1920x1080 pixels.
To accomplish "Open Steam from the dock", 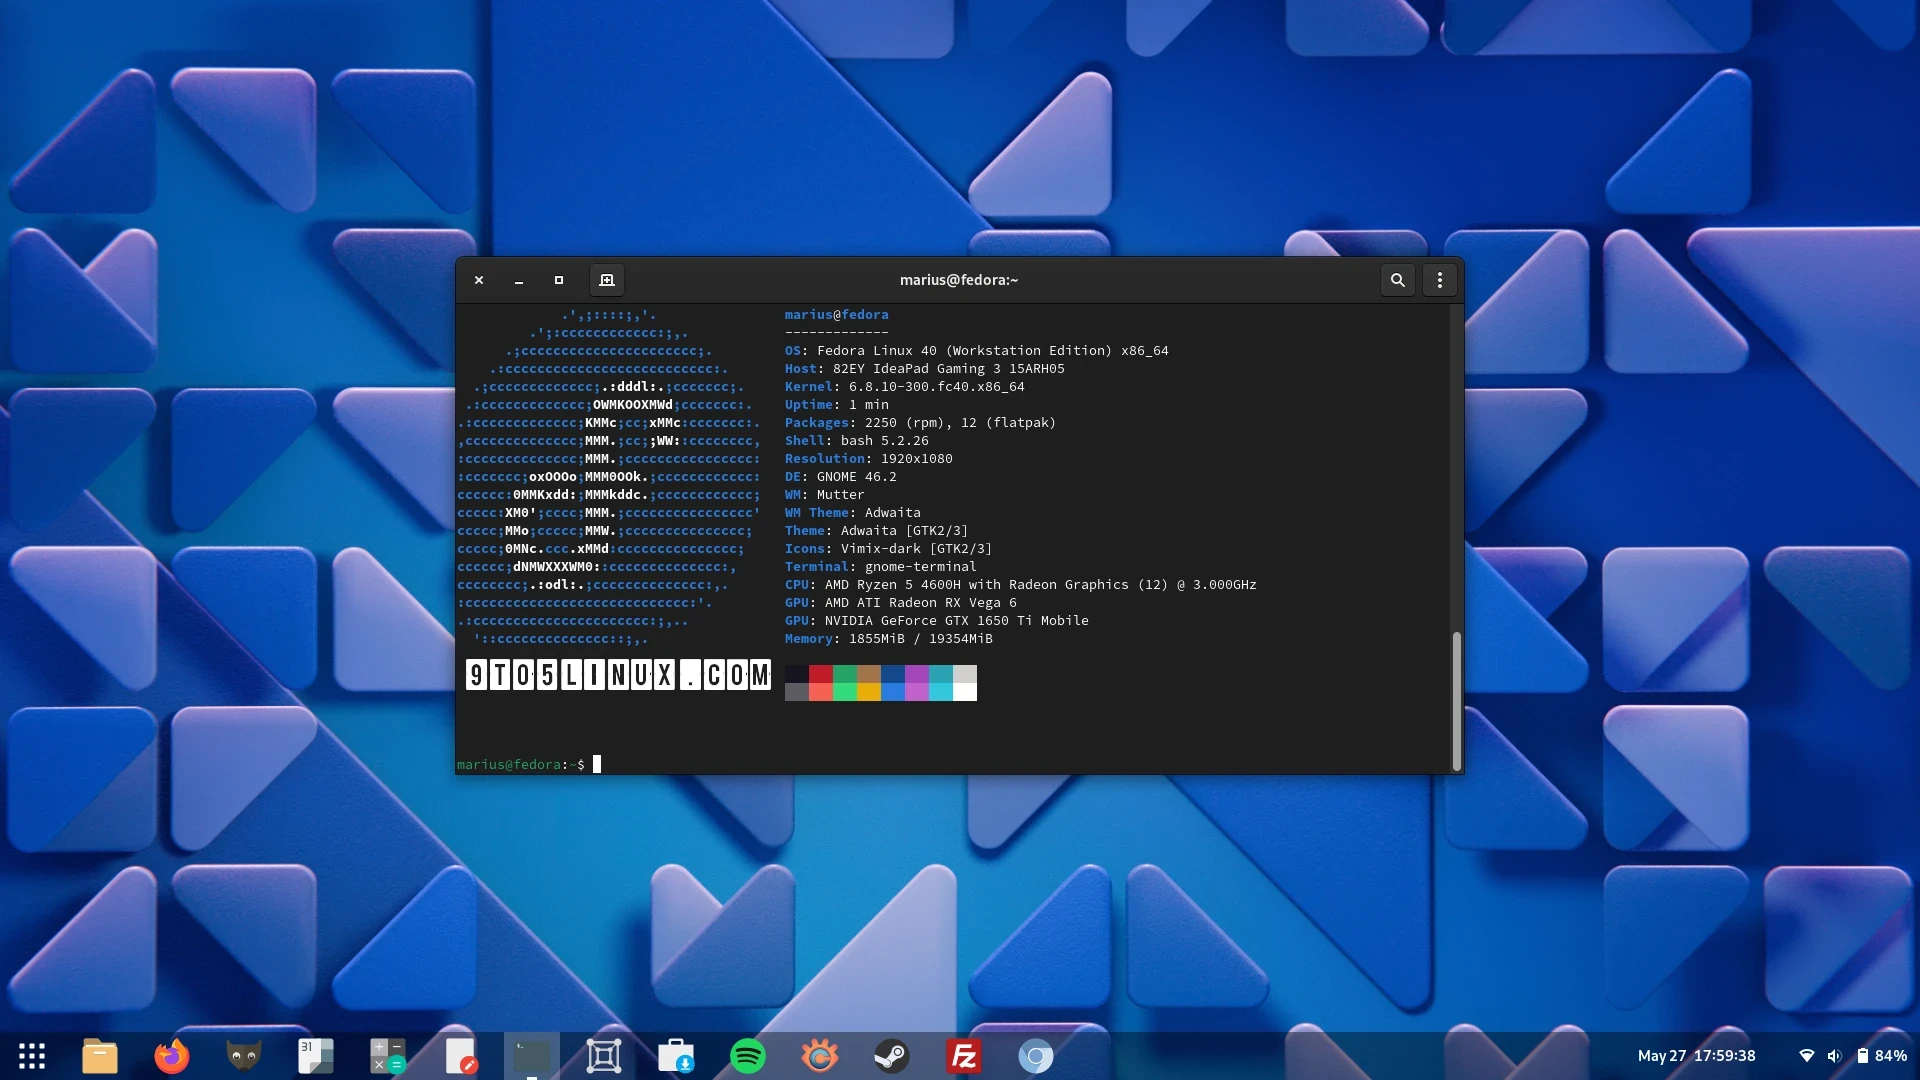I will pos(891,1056).
